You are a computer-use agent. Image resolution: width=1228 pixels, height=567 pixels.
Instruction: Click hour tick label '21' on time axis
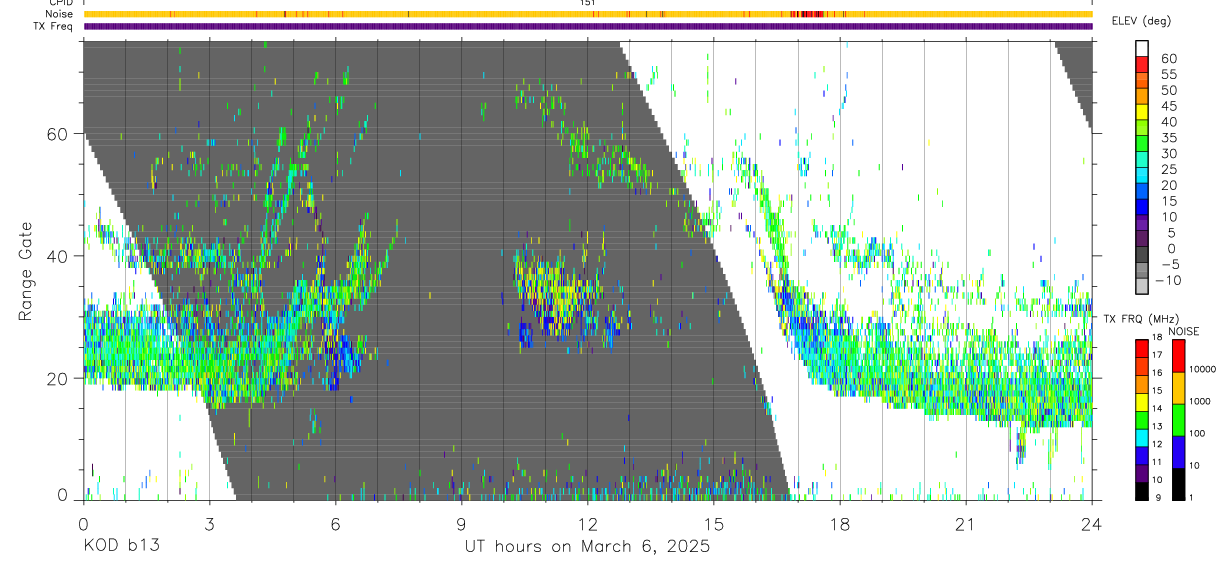pyautogui.click(x=965, y=523)
